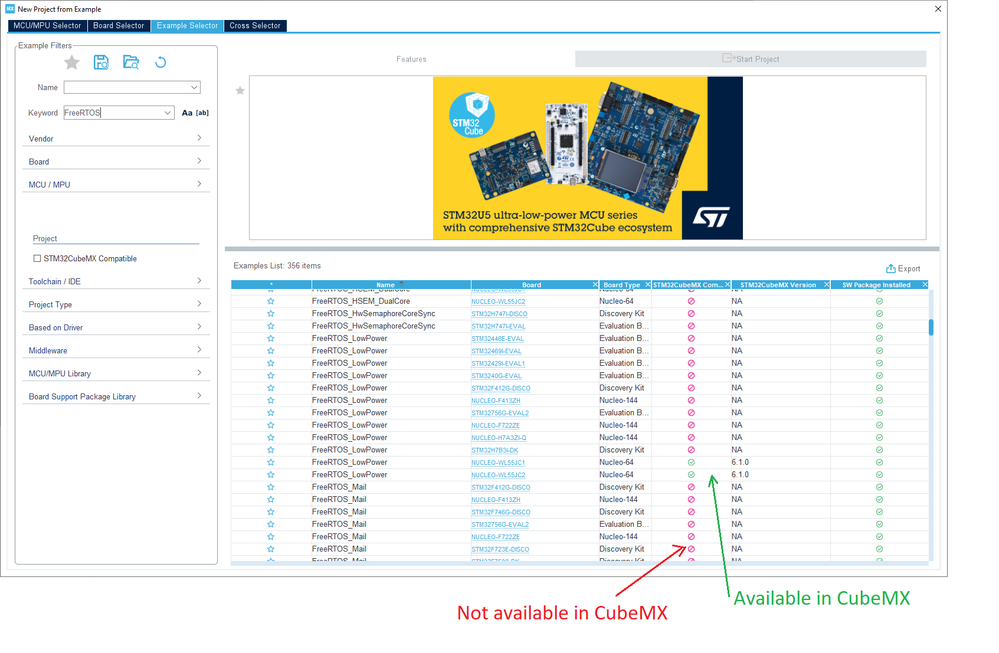Expand the Board filter section
This screenshot has height=653, width=999.
tap(116, 162)
